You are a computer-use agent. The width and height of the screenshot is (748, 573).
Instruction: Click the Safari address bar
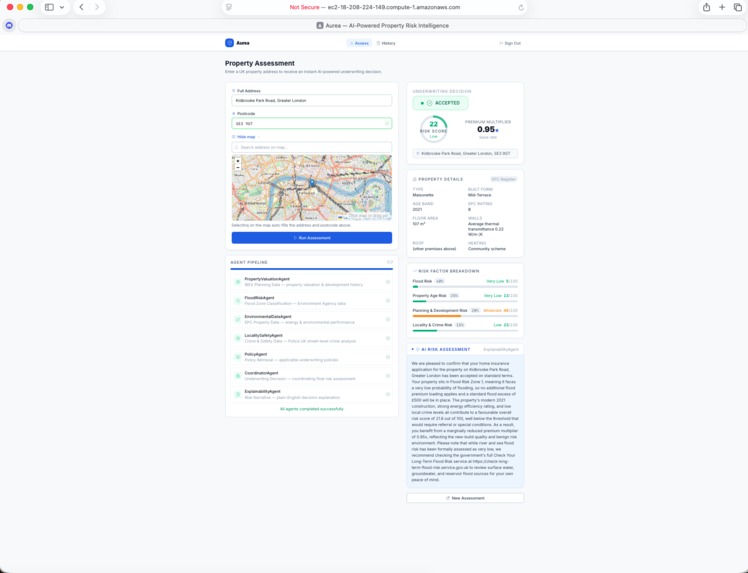[x=375, y=7]
